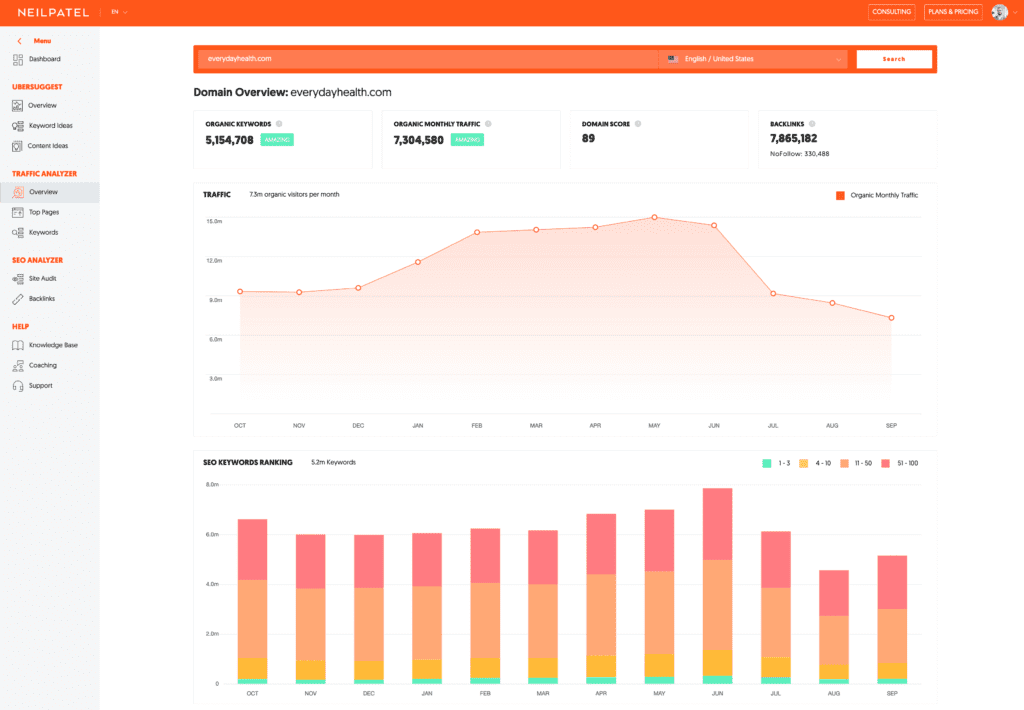Click the May peak traffic data point
This screenshot has height=710, width=1024.
[x=654, y=218]
